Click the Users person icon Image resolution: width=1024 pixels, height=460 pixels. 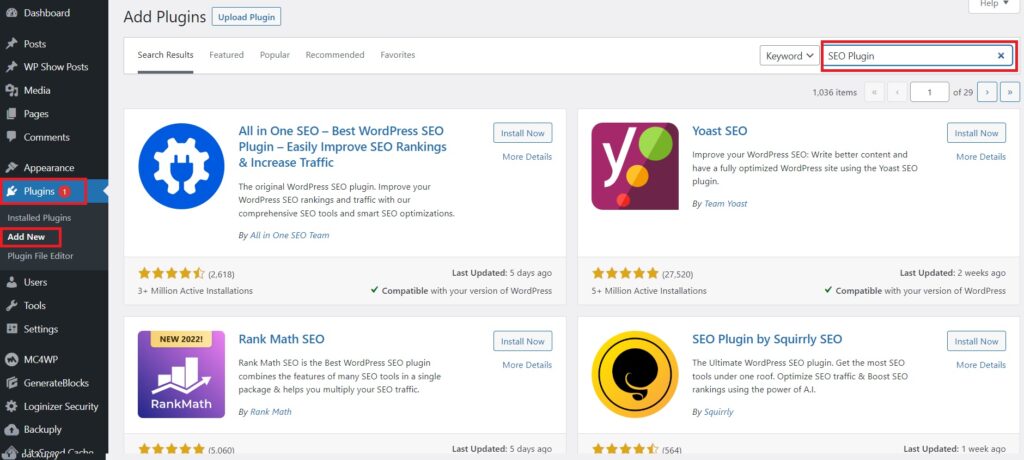(11, 282)
